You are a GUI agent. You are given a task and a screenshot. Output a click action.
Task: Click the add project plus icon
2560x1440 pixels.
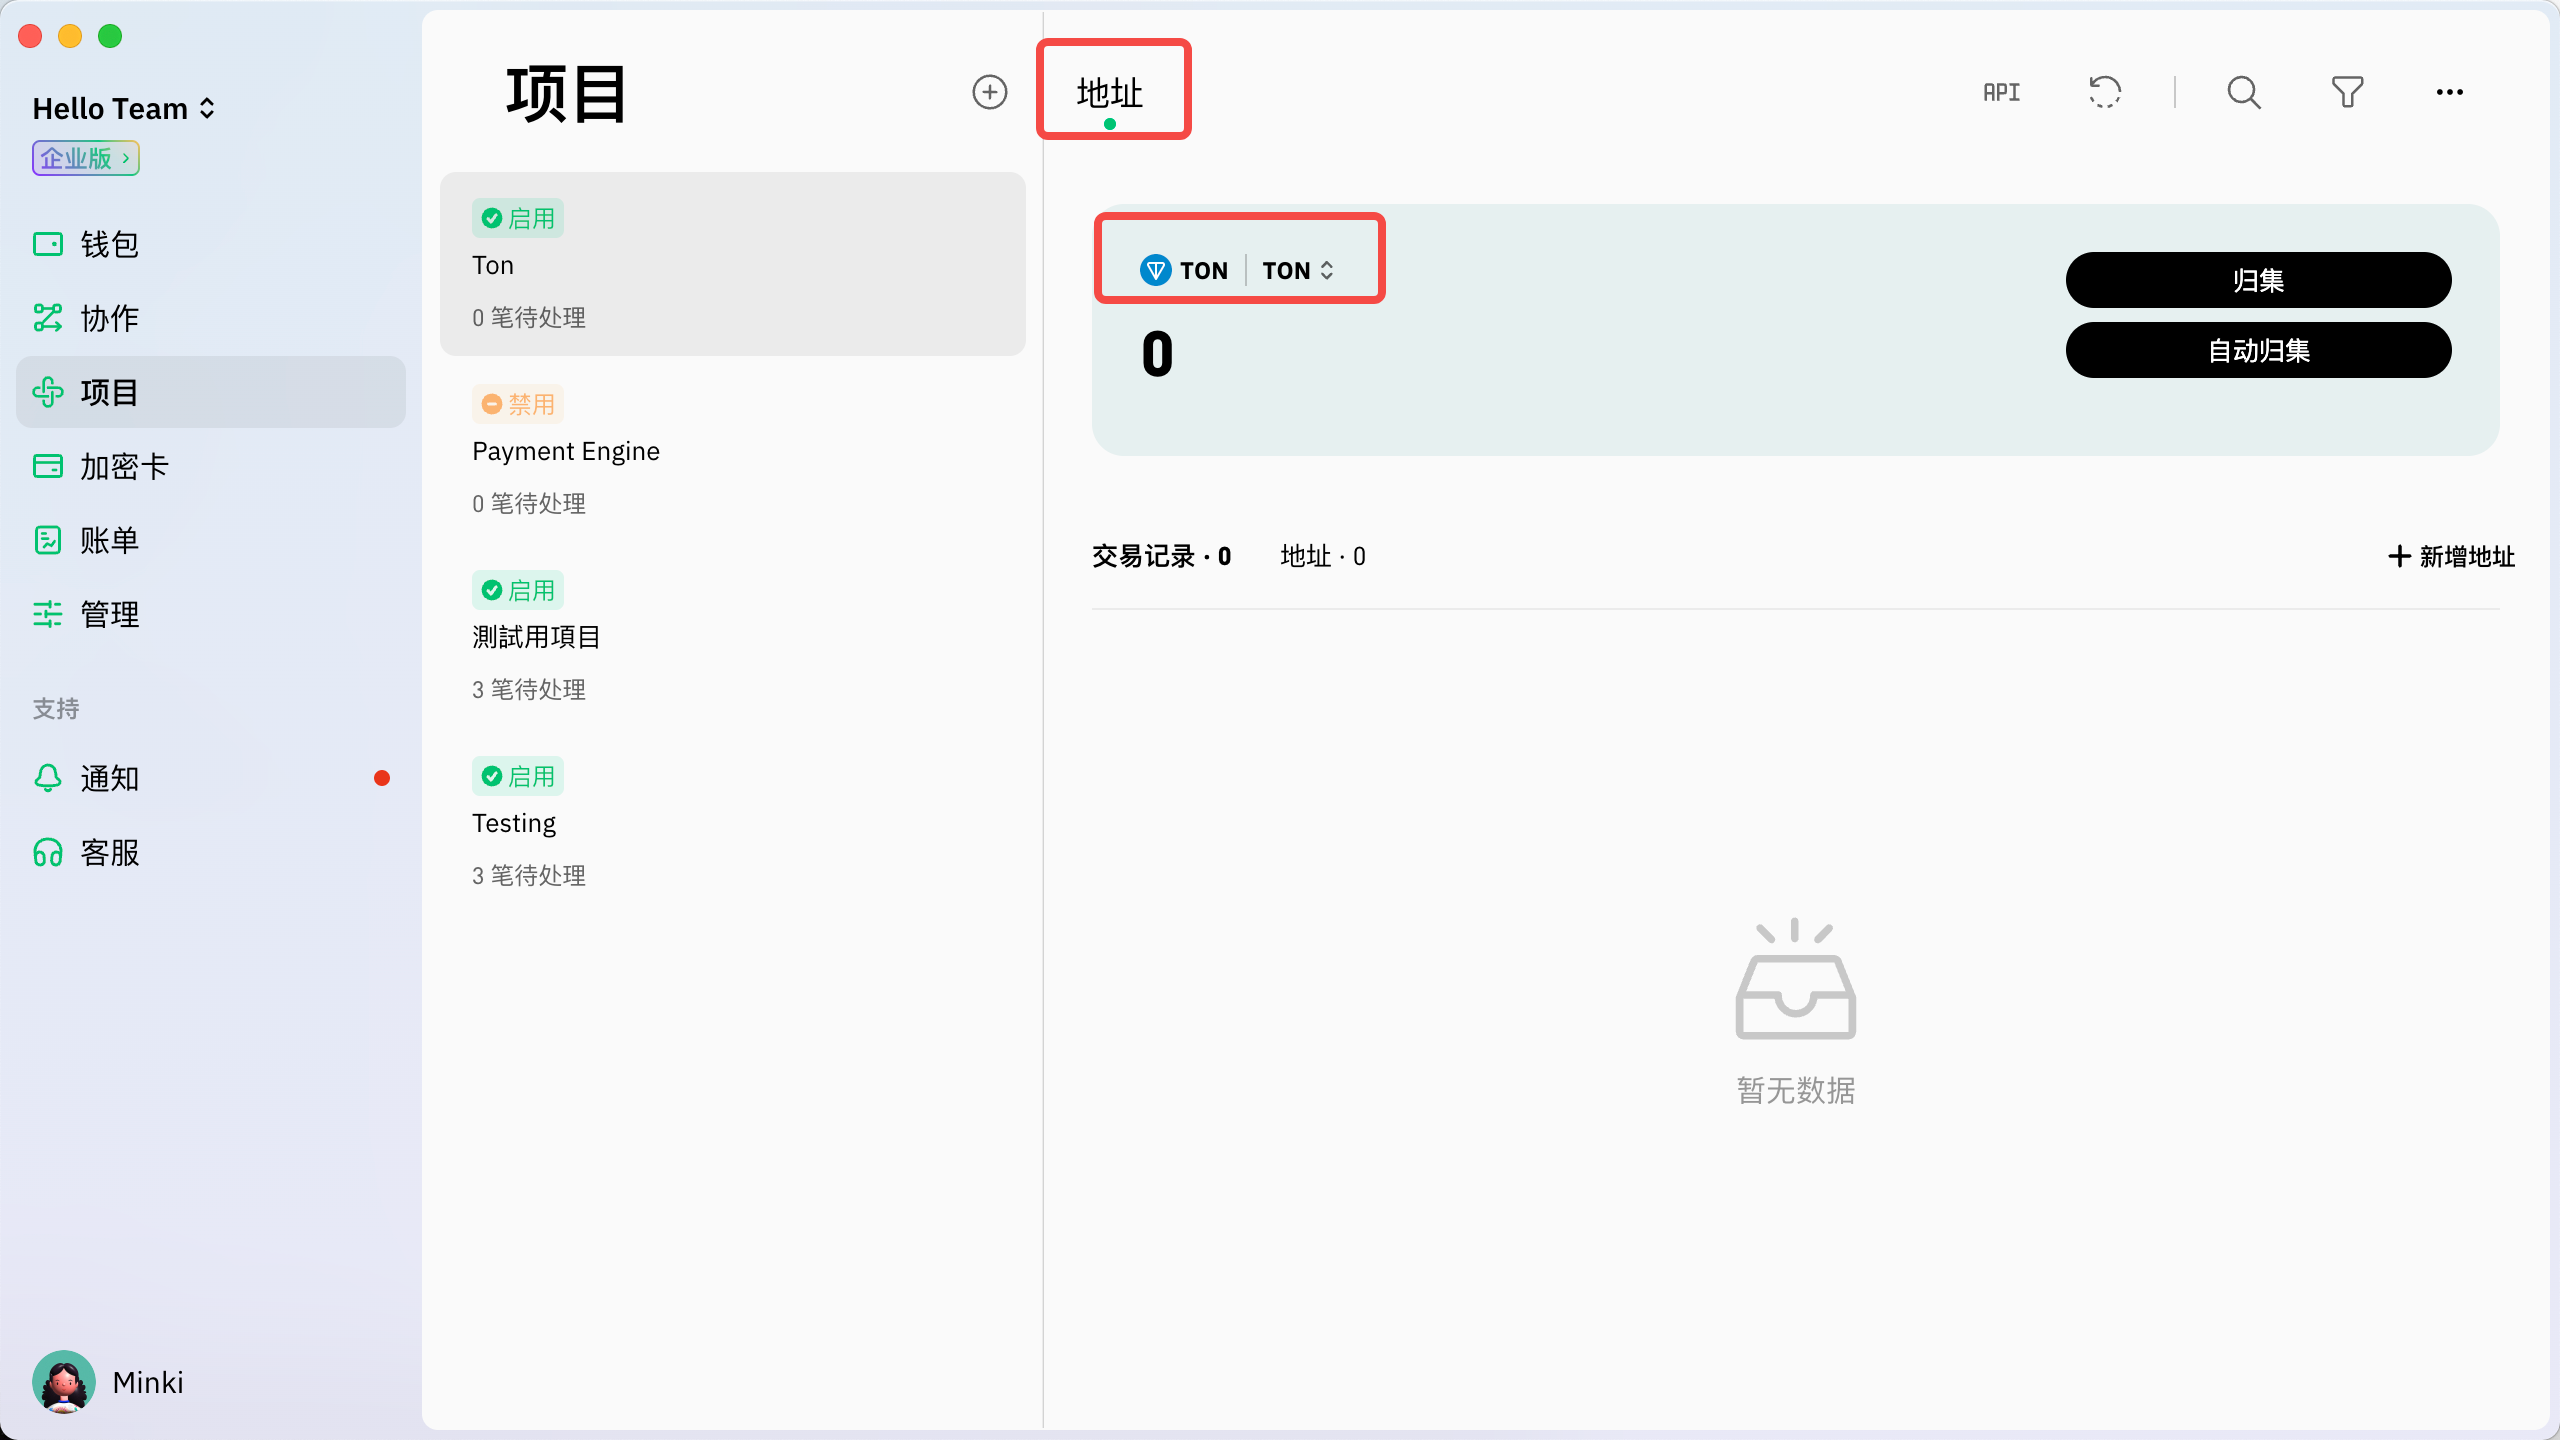[989, 92]
